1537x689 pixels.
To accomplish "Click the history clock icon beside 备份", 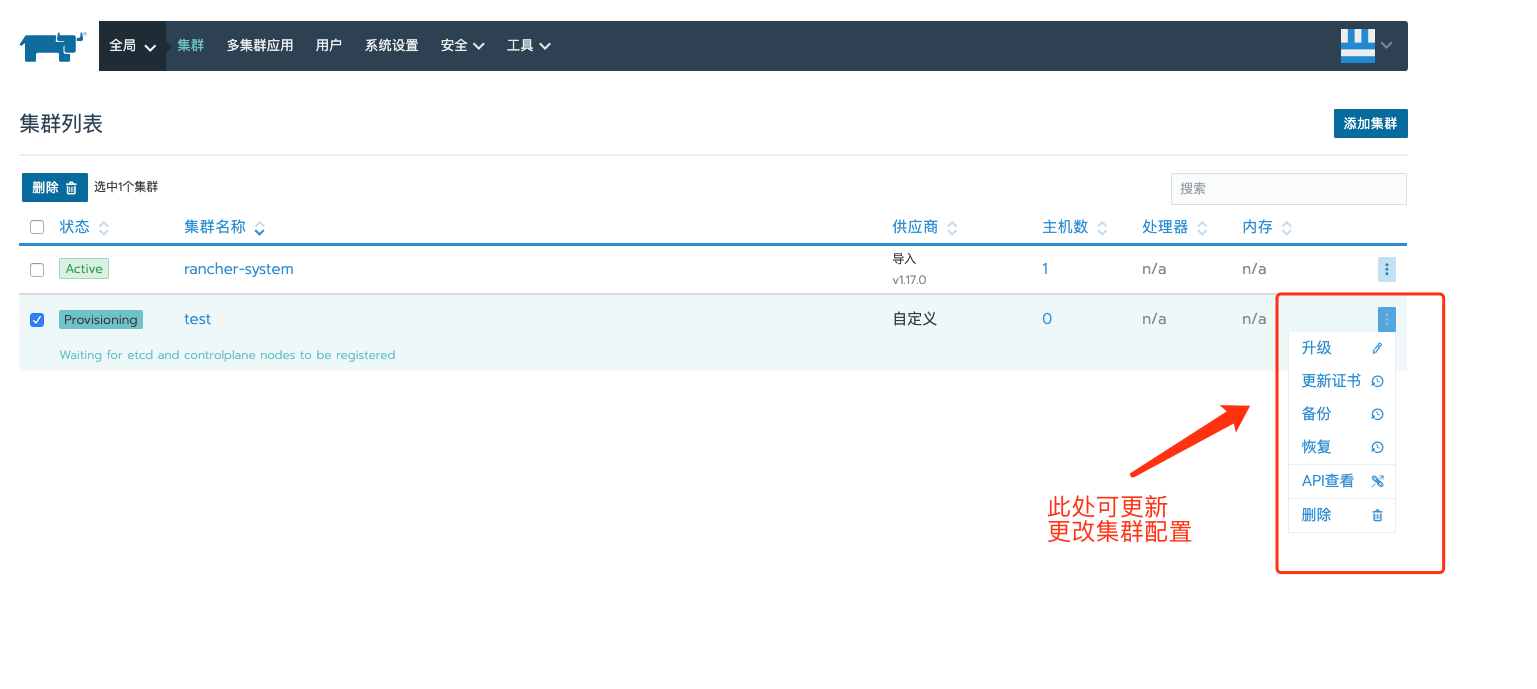I will [x=1377, y=413].
